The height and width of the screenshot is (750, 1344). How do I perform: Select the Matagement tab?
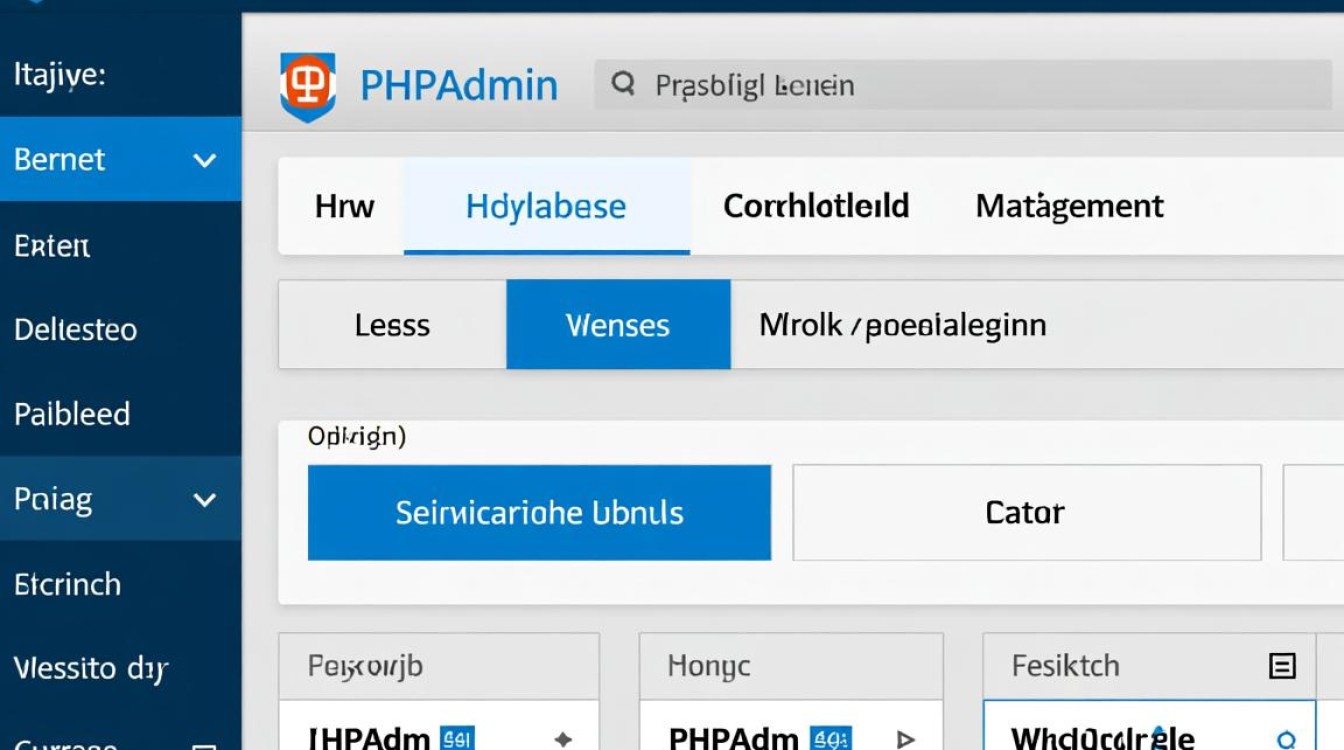1069,206
